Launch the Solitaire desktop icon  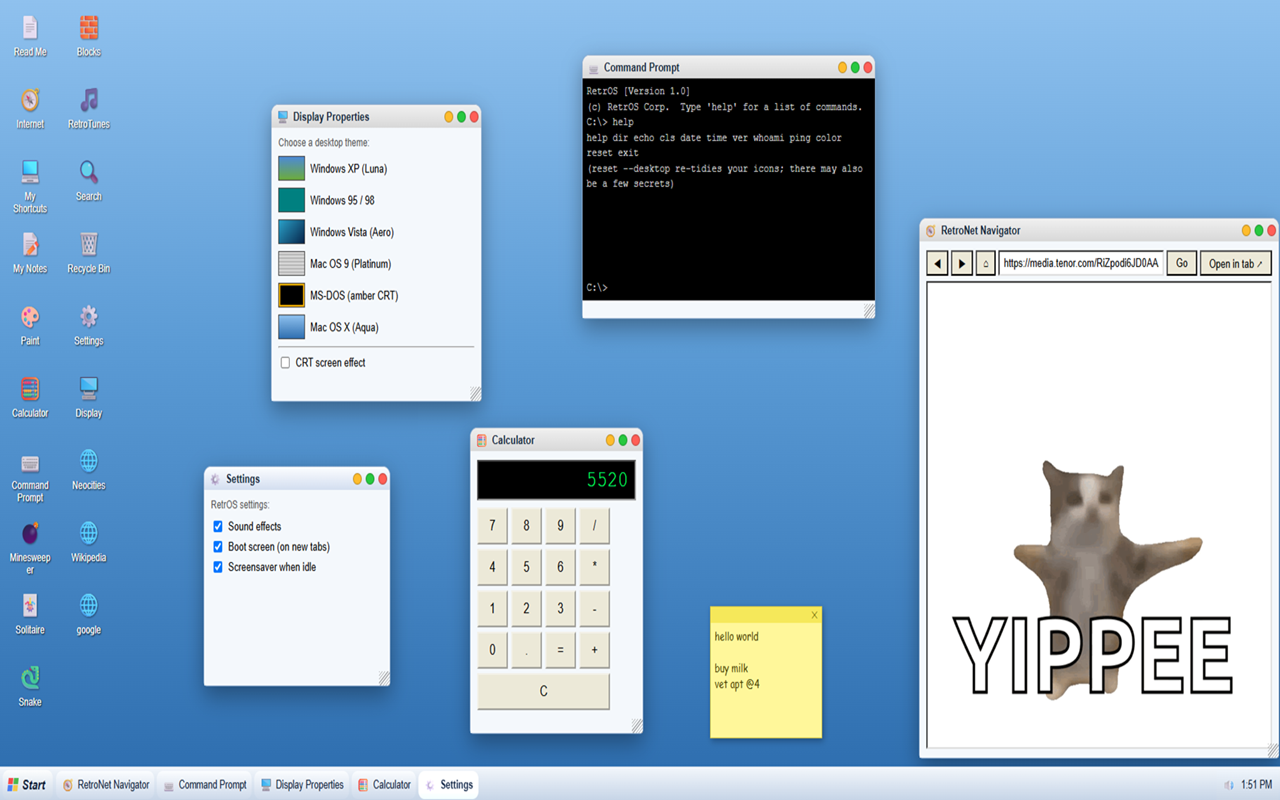click(30, 613)
